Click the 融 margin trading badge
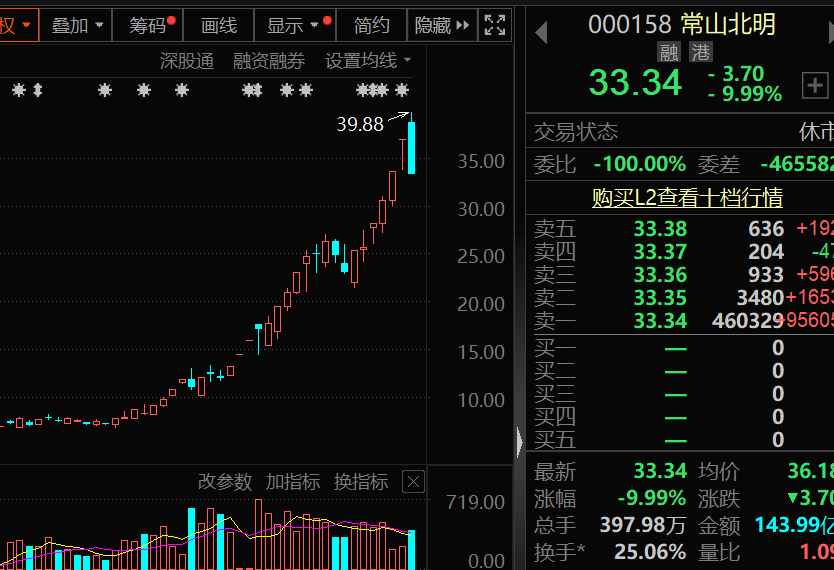Viewport: 834px width, 570px height. (669, 52)
